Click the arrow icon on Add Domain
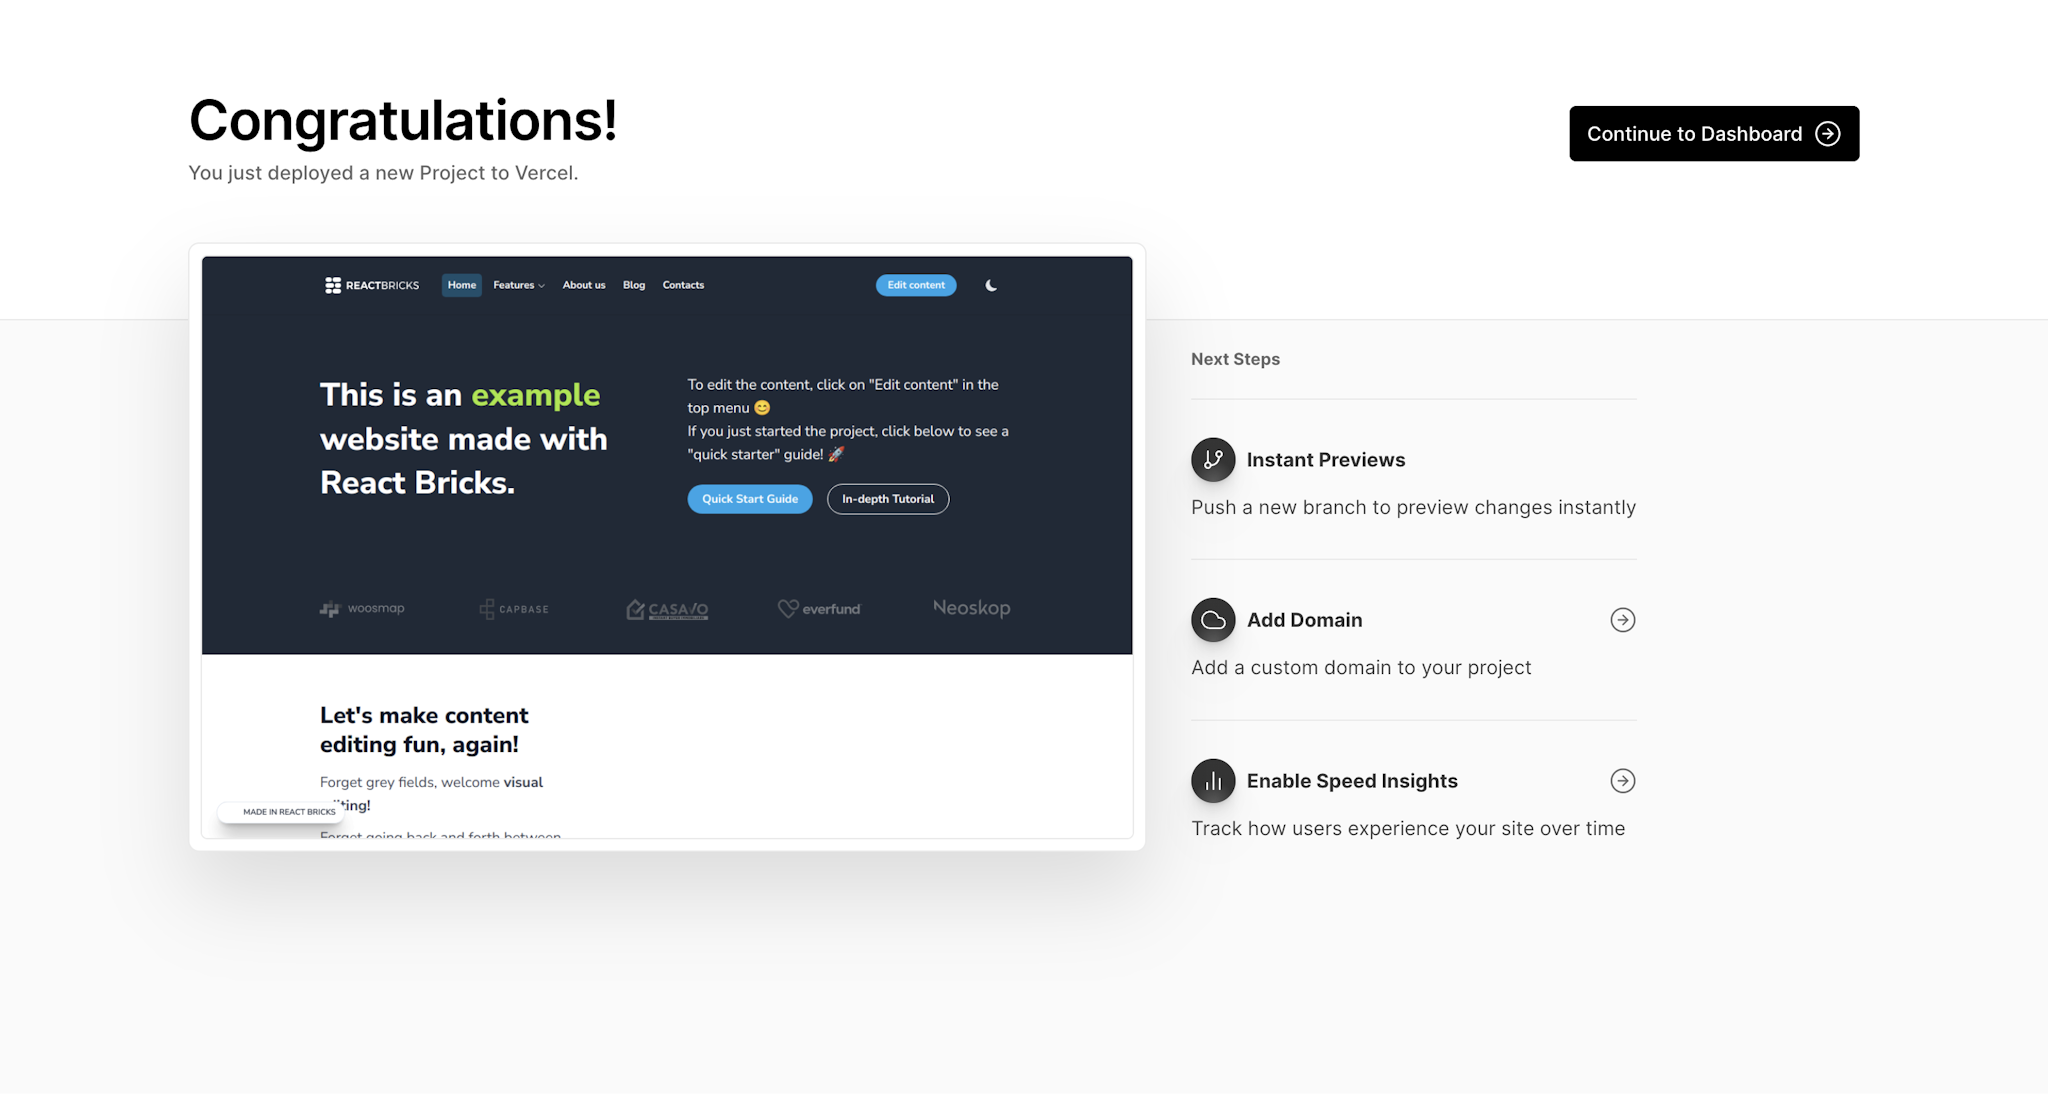This screenshot has height=1095, width=2048. (1623, 621)
